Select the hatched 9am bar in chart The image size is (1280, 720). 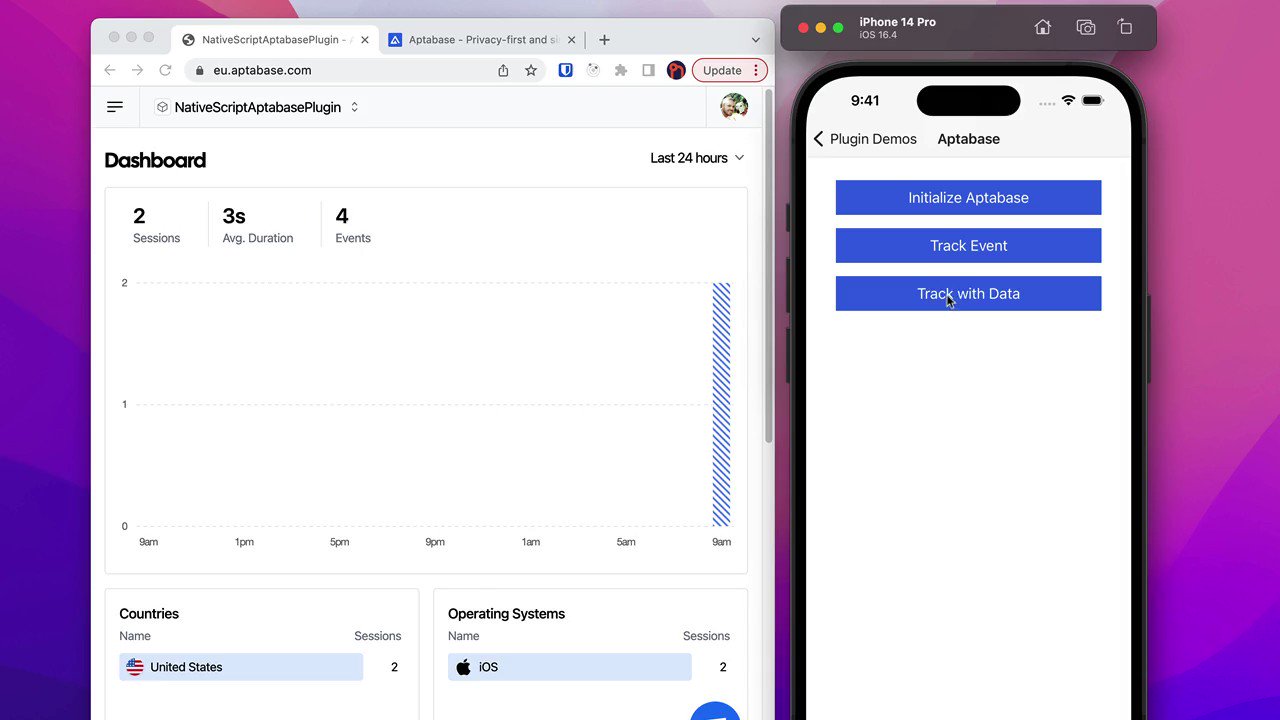pyautogui.click(x=721, y=404)
